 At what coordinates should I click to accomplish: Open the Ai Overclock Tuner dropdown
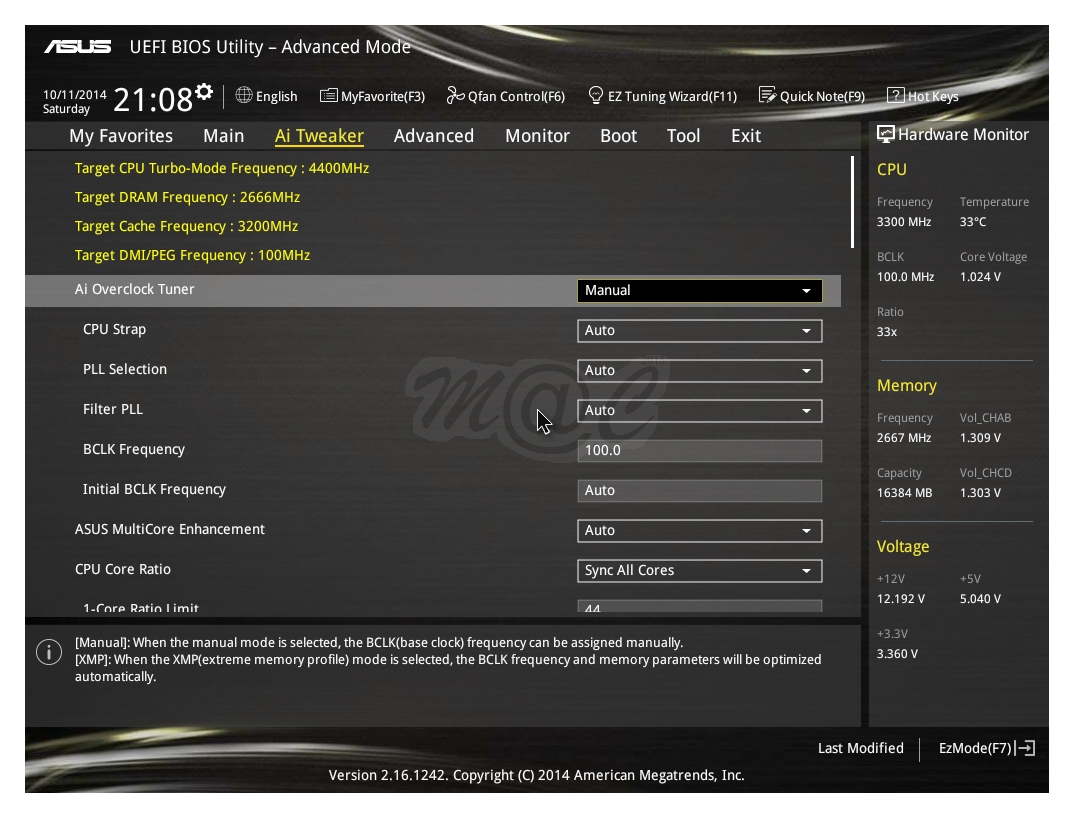click(x=699, y=290)
